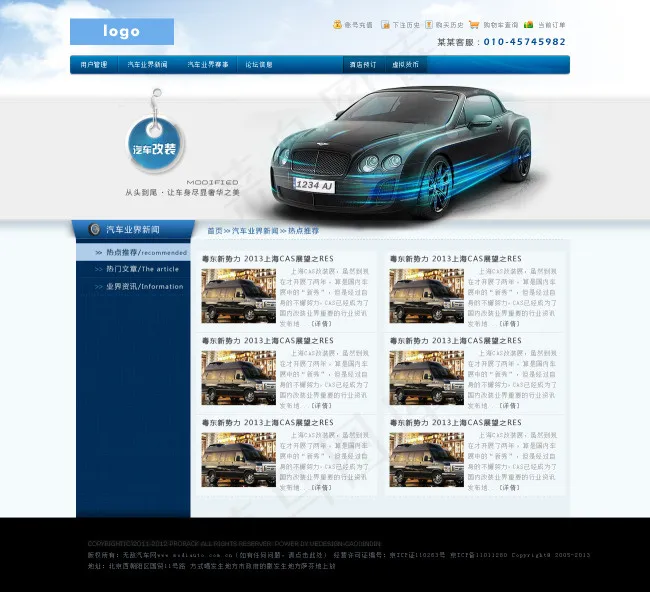The image size is (650, 592).
Task: Click the 下注历史 icon in top bar
Action: [x=385, y=24]
